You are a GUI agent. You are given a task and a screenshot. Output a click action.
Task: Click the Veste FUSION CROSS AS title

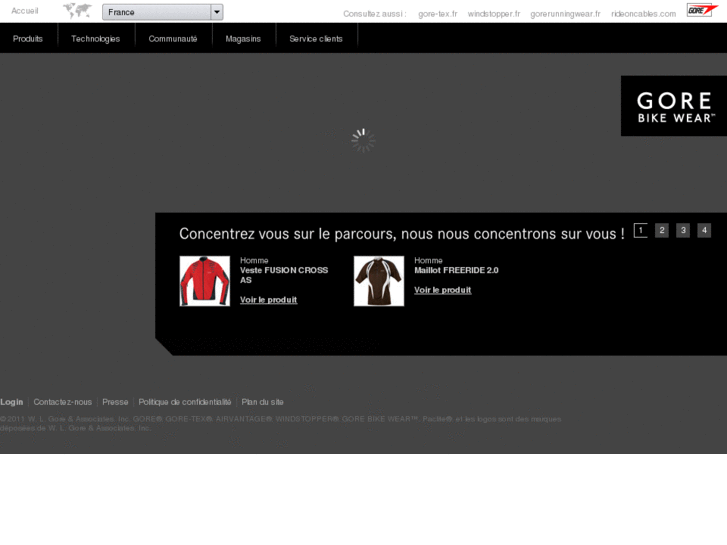click(284, 275)
